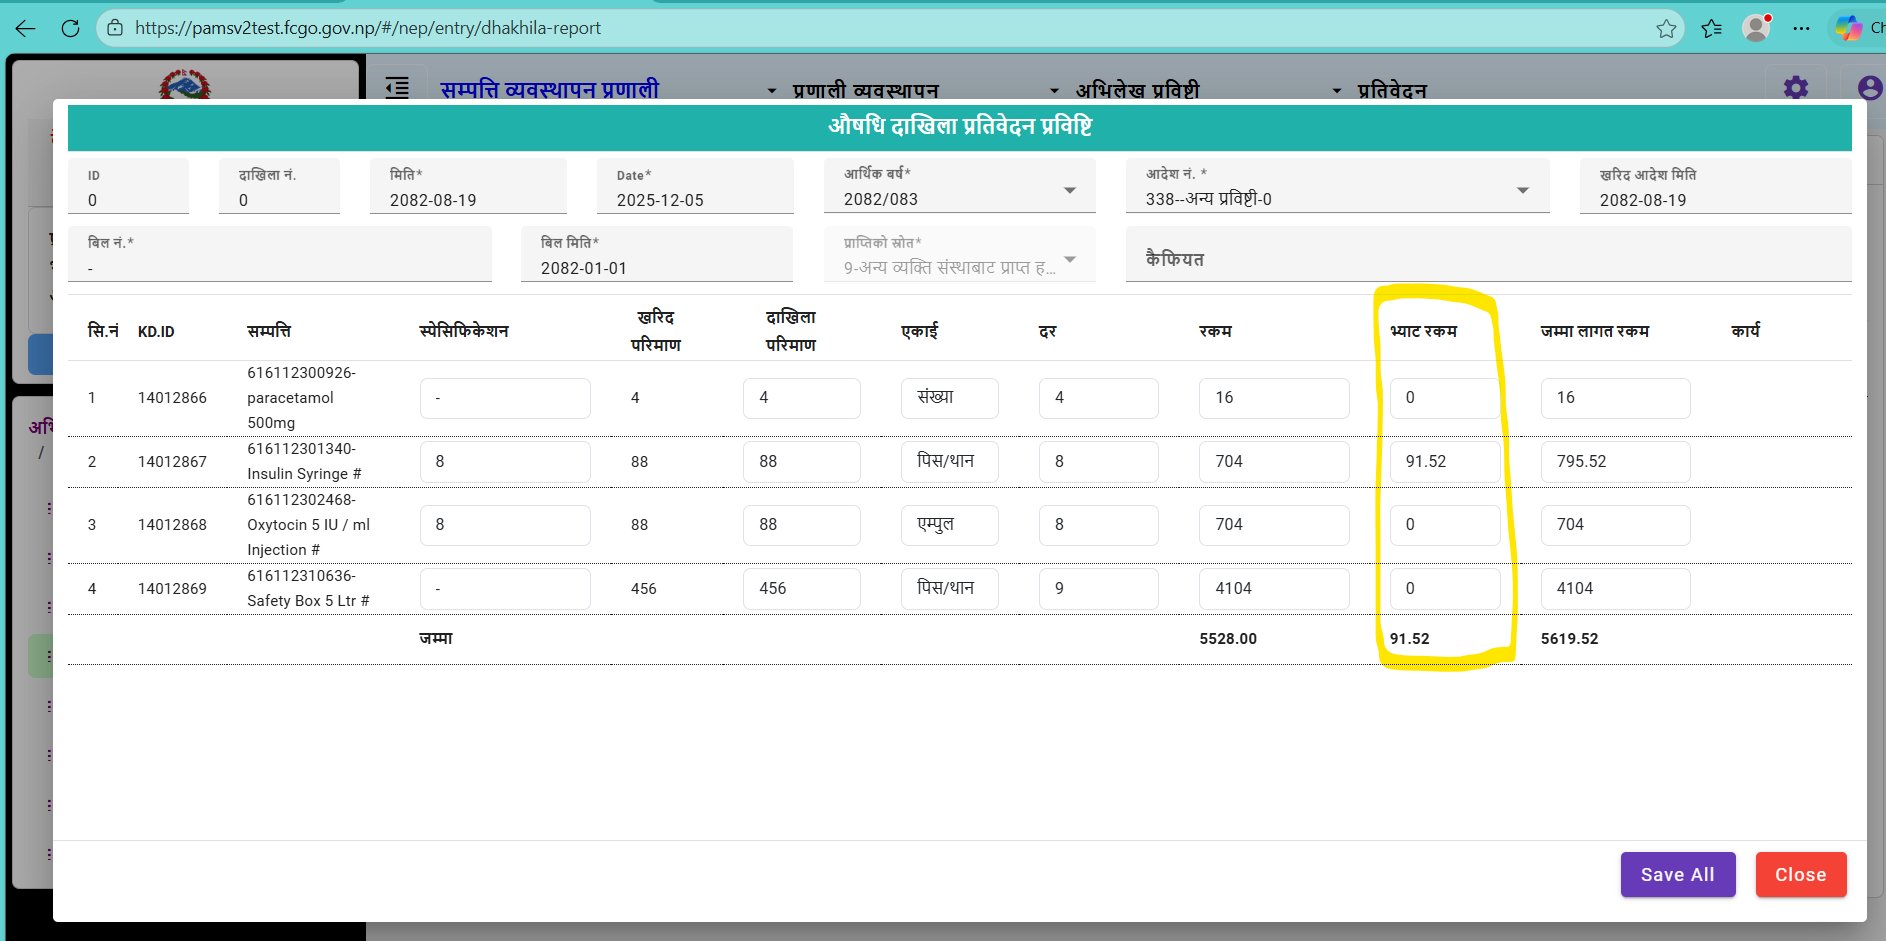Screen dimensions: 1886x941
Task: Reload the current page
Action: click(x=70, y=28)
